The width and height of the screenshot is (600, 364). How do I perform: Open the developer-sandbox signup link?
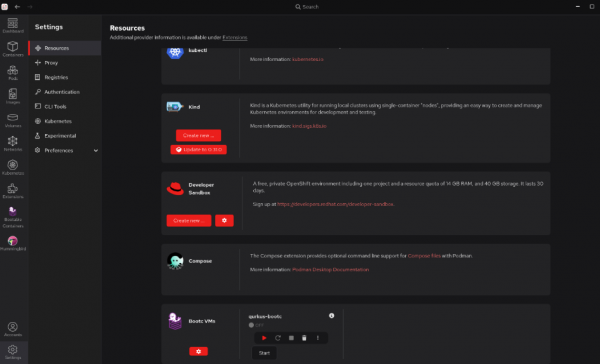point(336,204)
